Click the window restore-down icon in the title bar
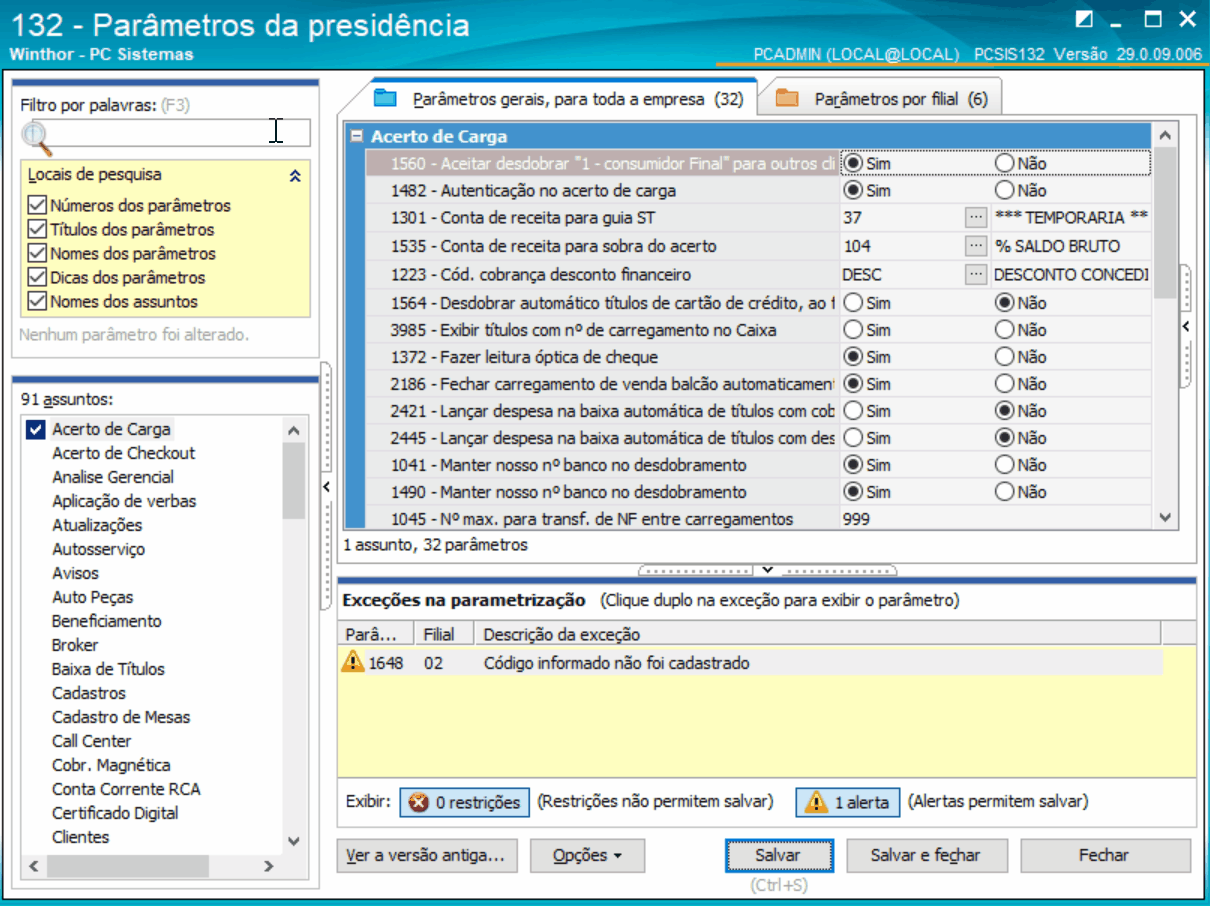 click(x=1084, y=19)
